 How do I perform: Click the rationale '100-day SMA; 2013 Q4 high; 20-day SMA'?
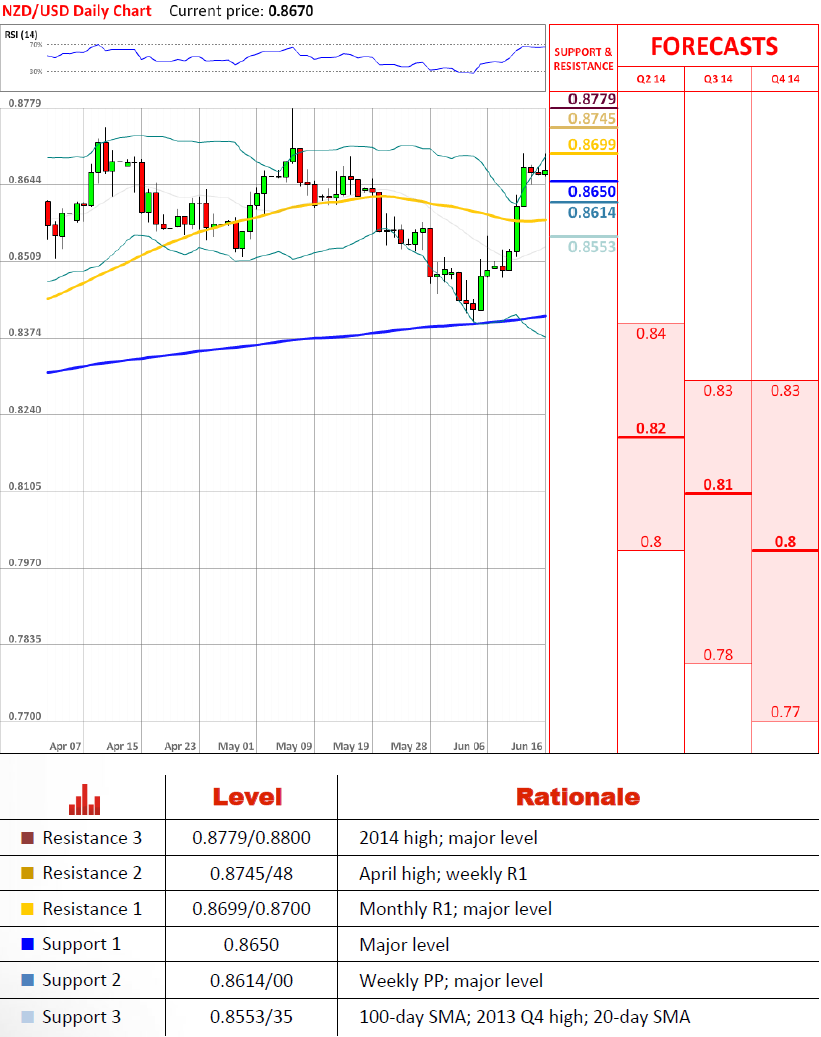pos(525,1016)
